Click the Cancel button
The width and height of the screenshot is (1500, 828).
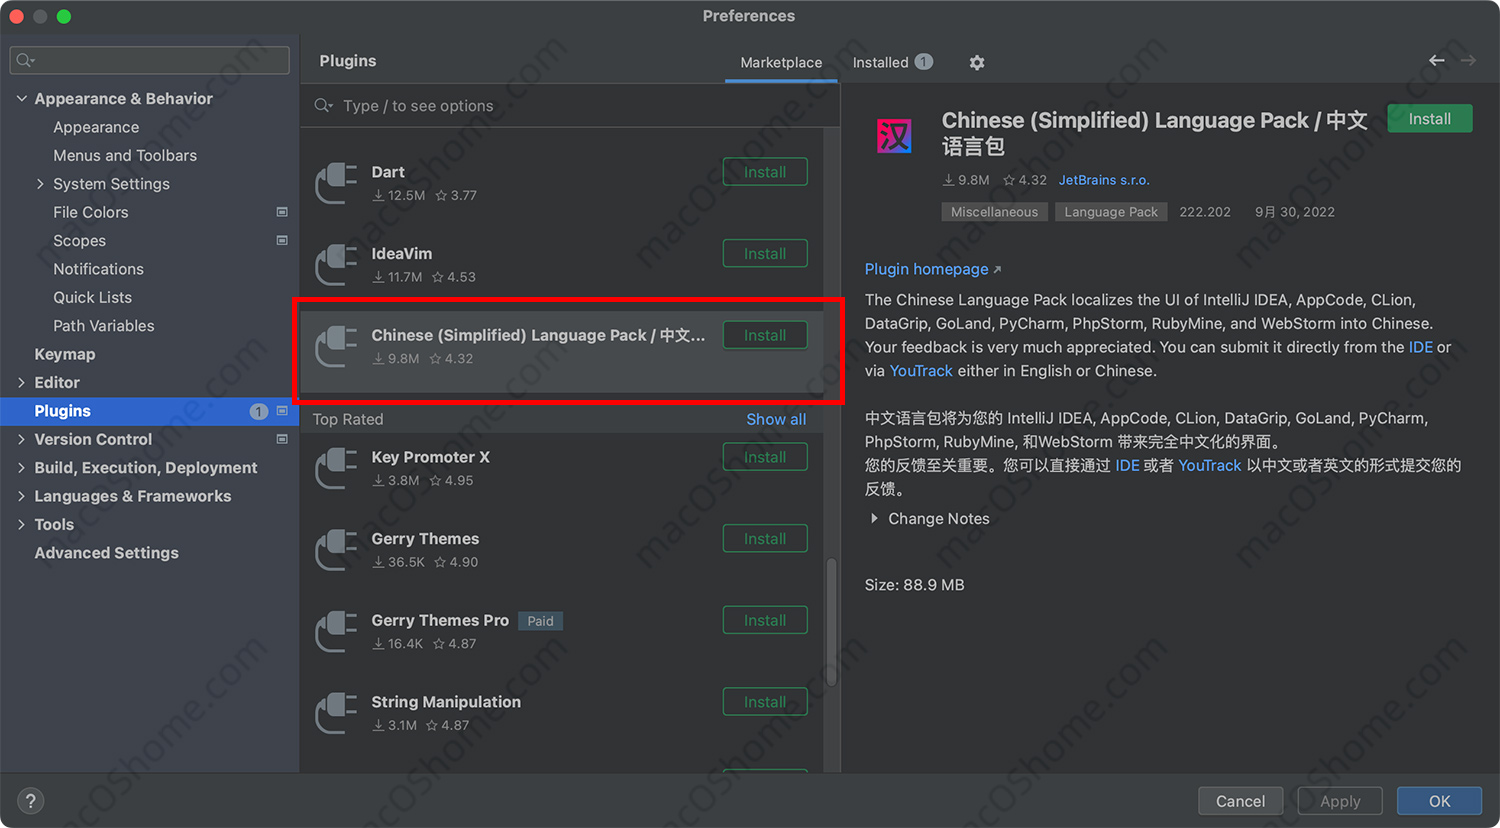point(1240,801)
